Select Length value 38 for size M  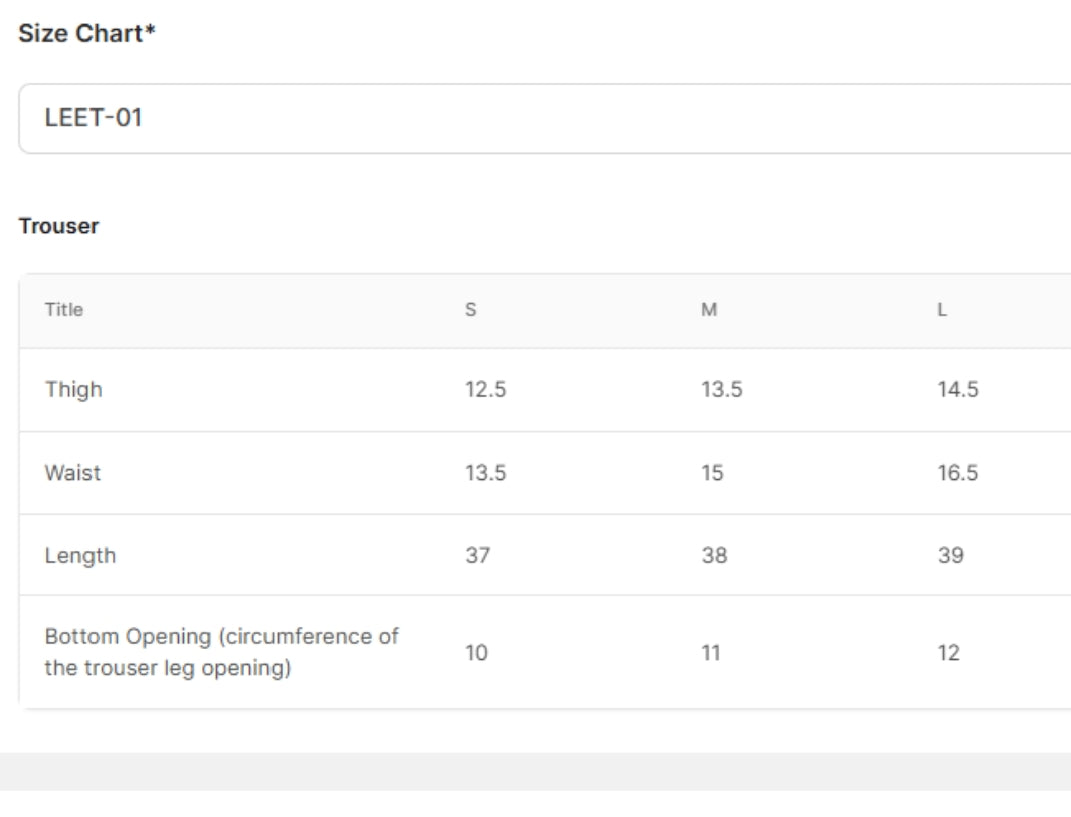(x=713, y=555)
